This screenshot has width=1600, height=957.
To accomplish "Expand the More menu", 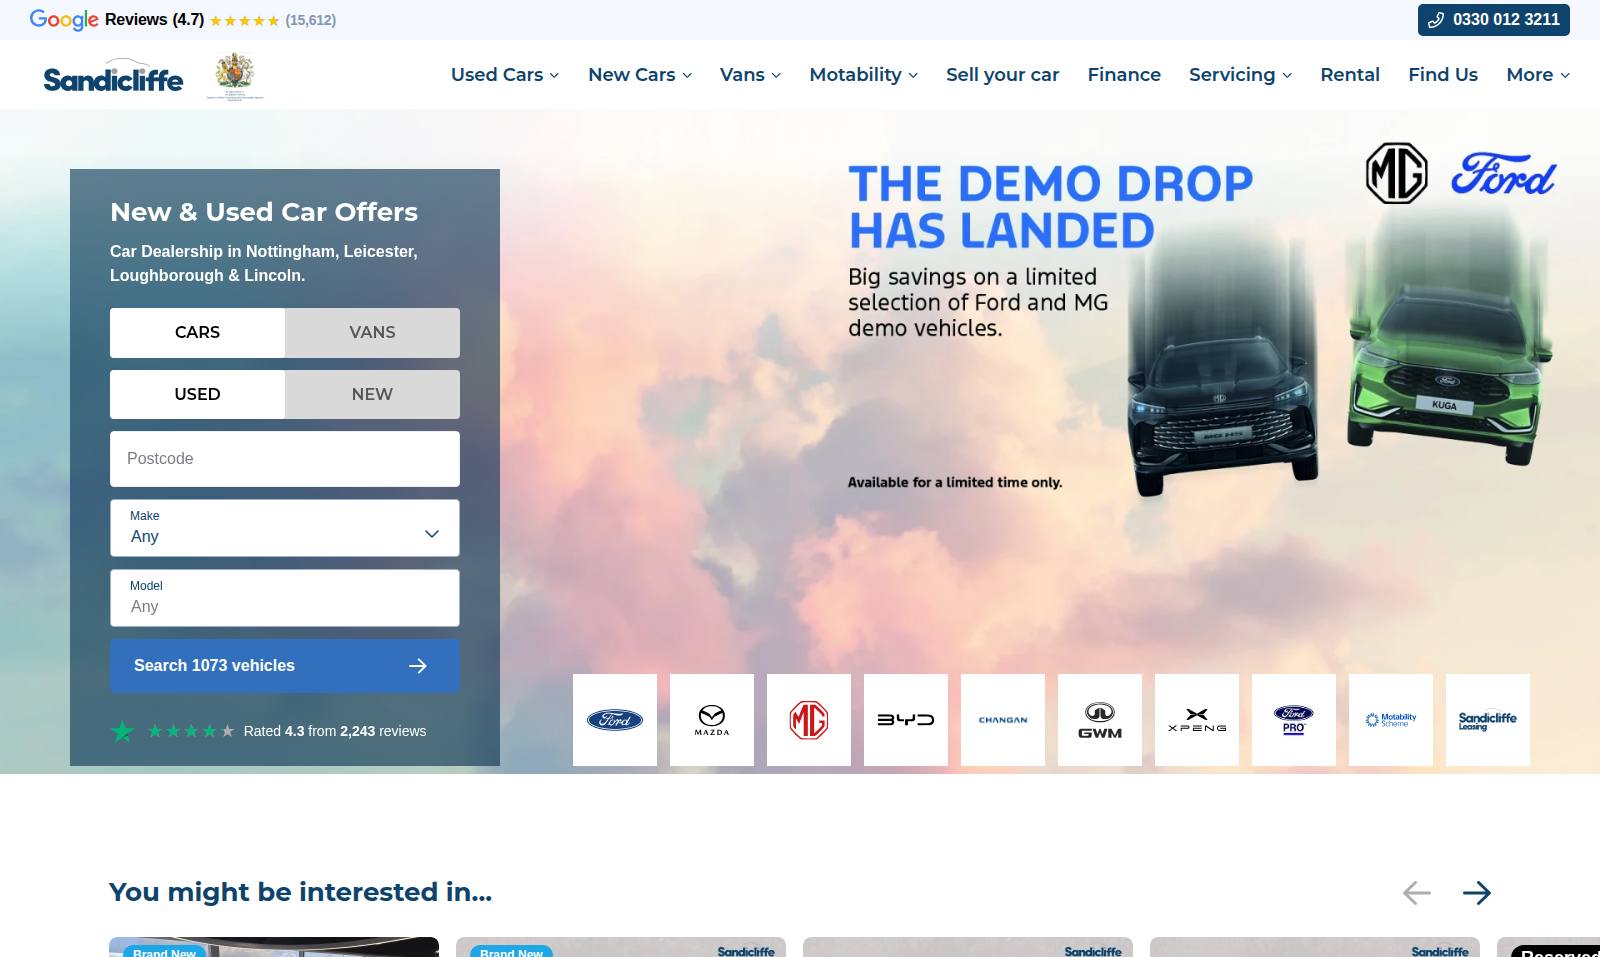I will coord(1538,75).
